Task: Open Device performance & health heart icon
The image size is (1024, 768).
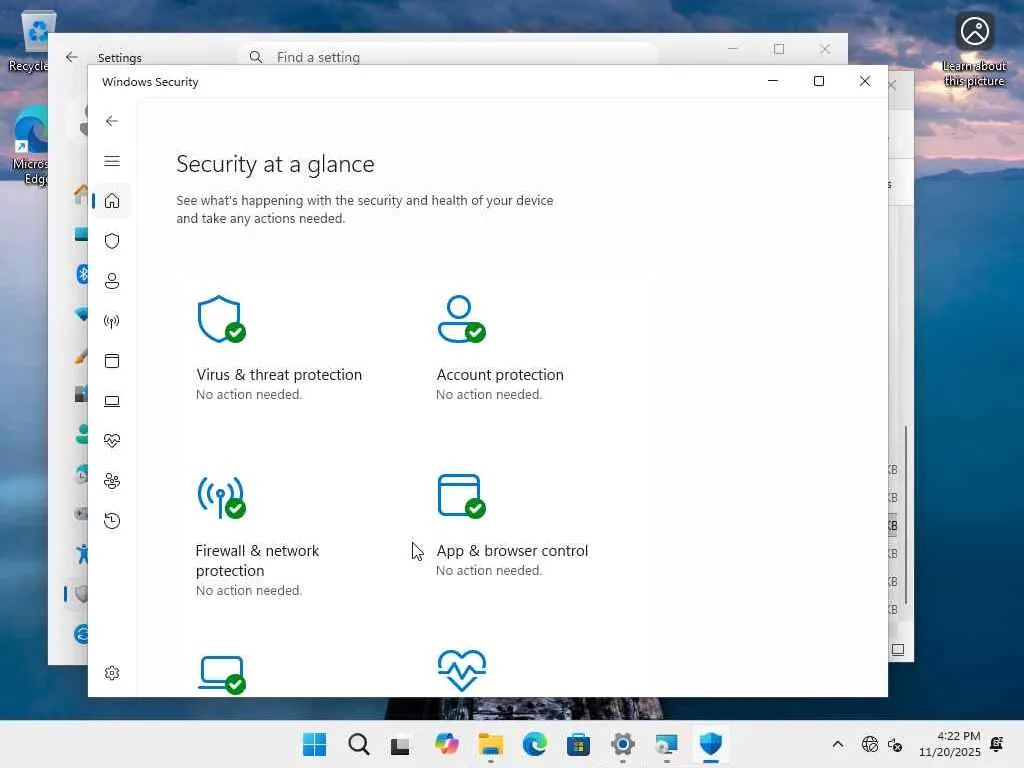Action: tap(112, 441)
